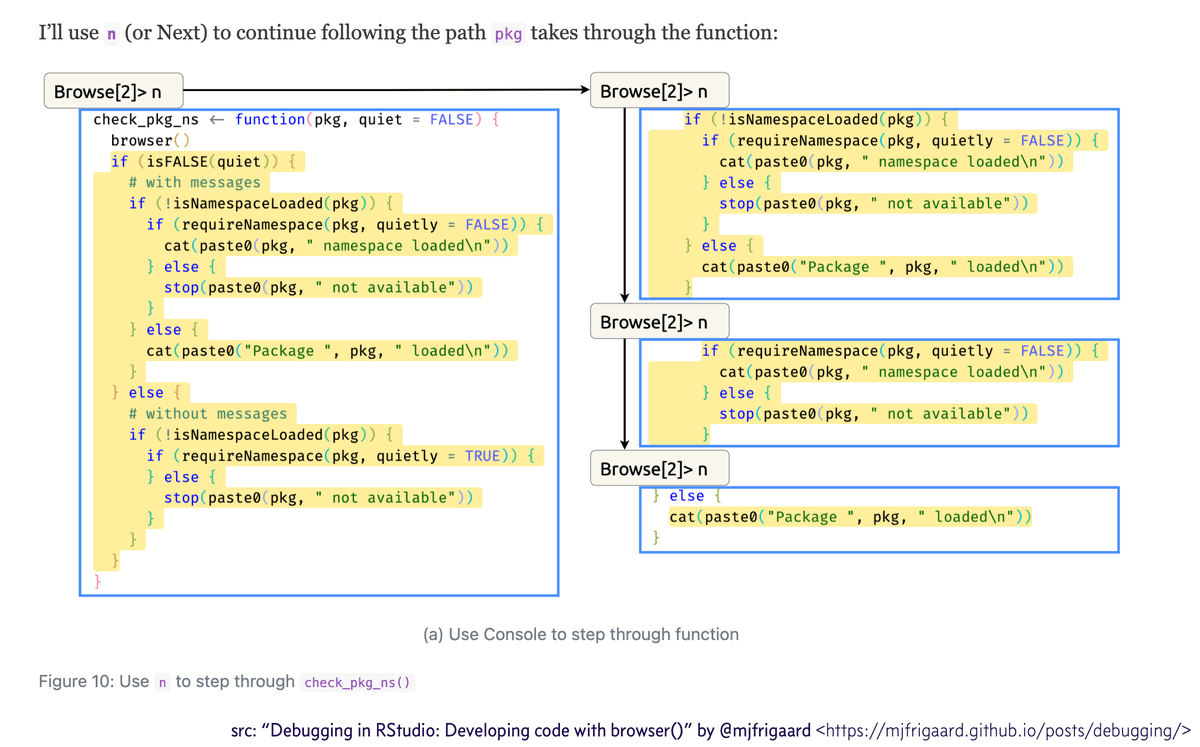Click the 'Browse[2]> n' label above the check_pkg_ns code
This screenshot has width=1200, height=747.
click(113, 91)
